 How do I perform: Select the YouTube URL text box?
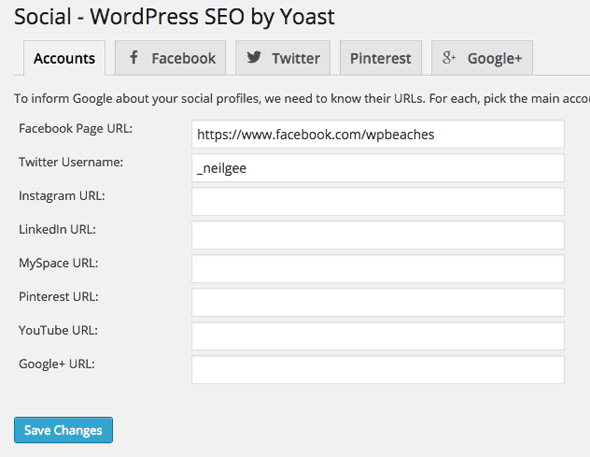point(378,336)
